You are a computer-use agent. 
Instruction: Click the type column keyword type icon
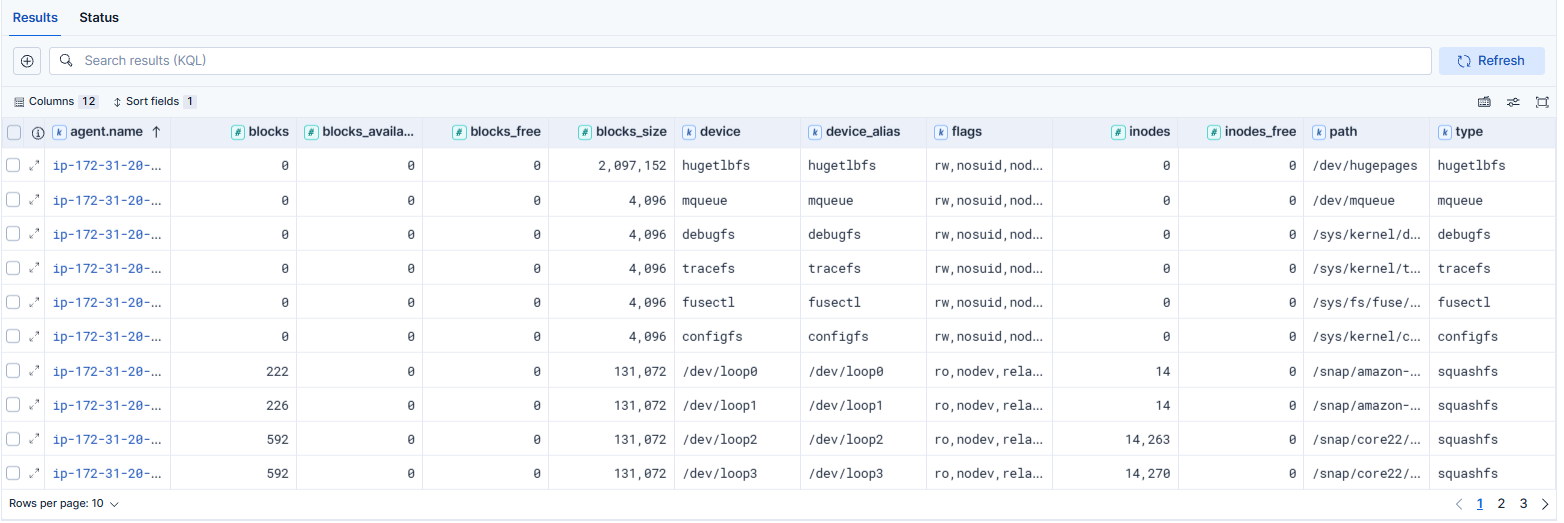click(1445, 132)
